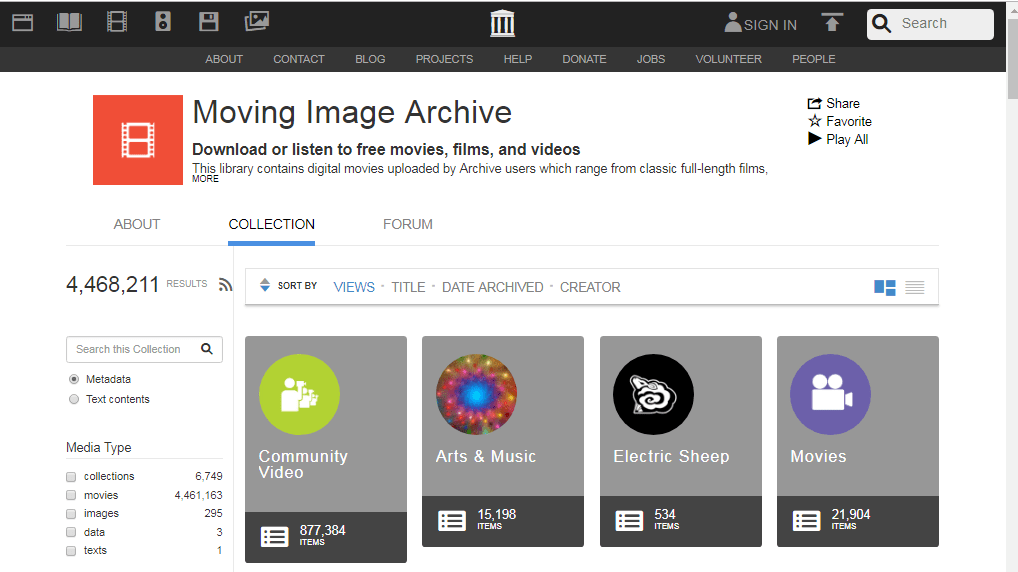Viewport: 1018px width, 572px height.
Task: Open the Images icon in top bar
Action: point(256,21)
